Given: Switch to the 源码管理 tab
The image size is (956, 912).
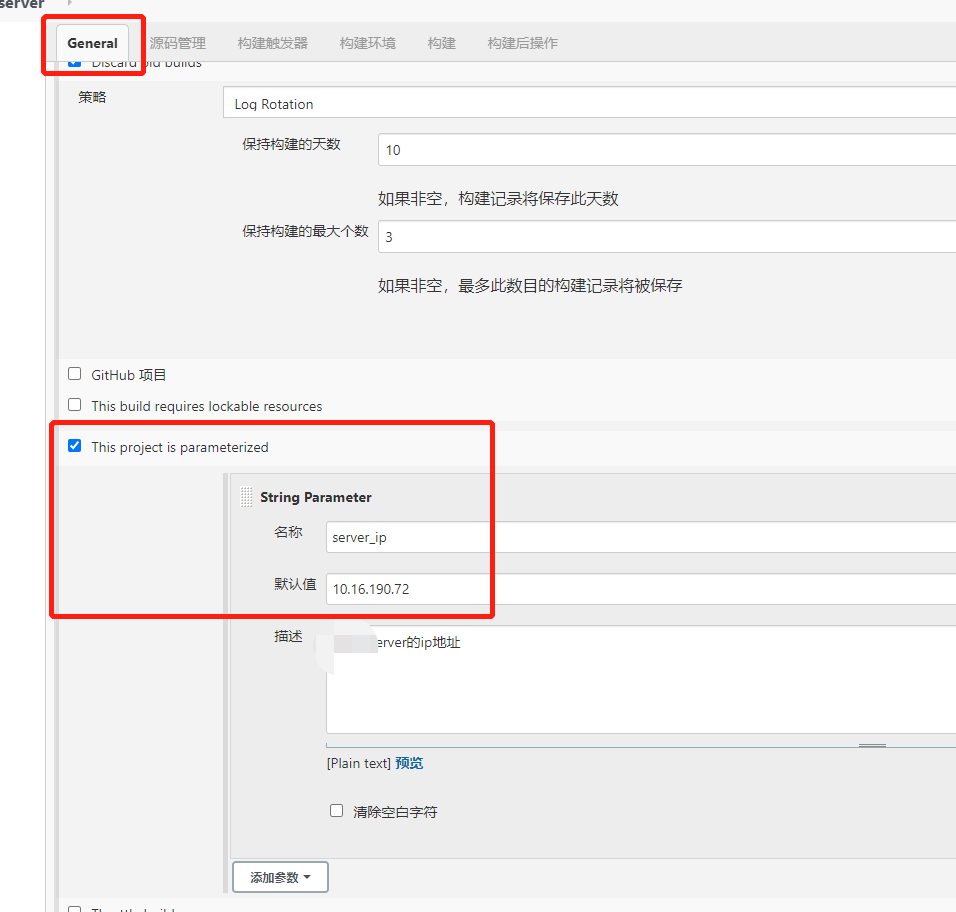Looking at the screenshot, I should pos(177,43).
